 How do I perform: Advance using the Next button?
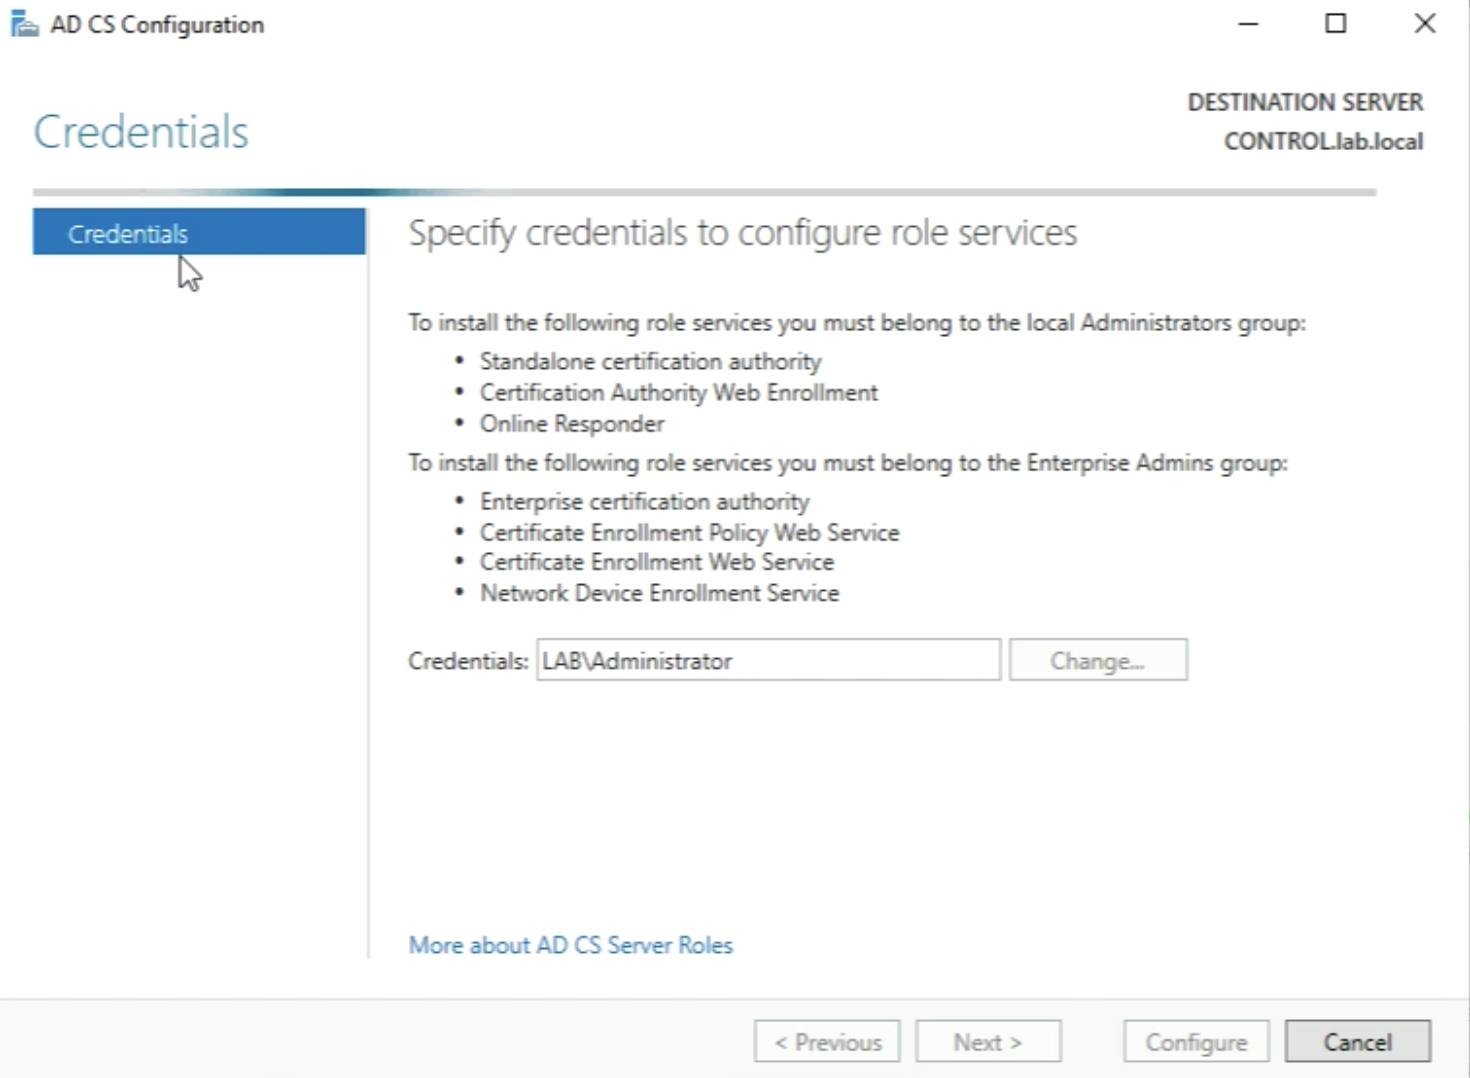(987, 1042)
